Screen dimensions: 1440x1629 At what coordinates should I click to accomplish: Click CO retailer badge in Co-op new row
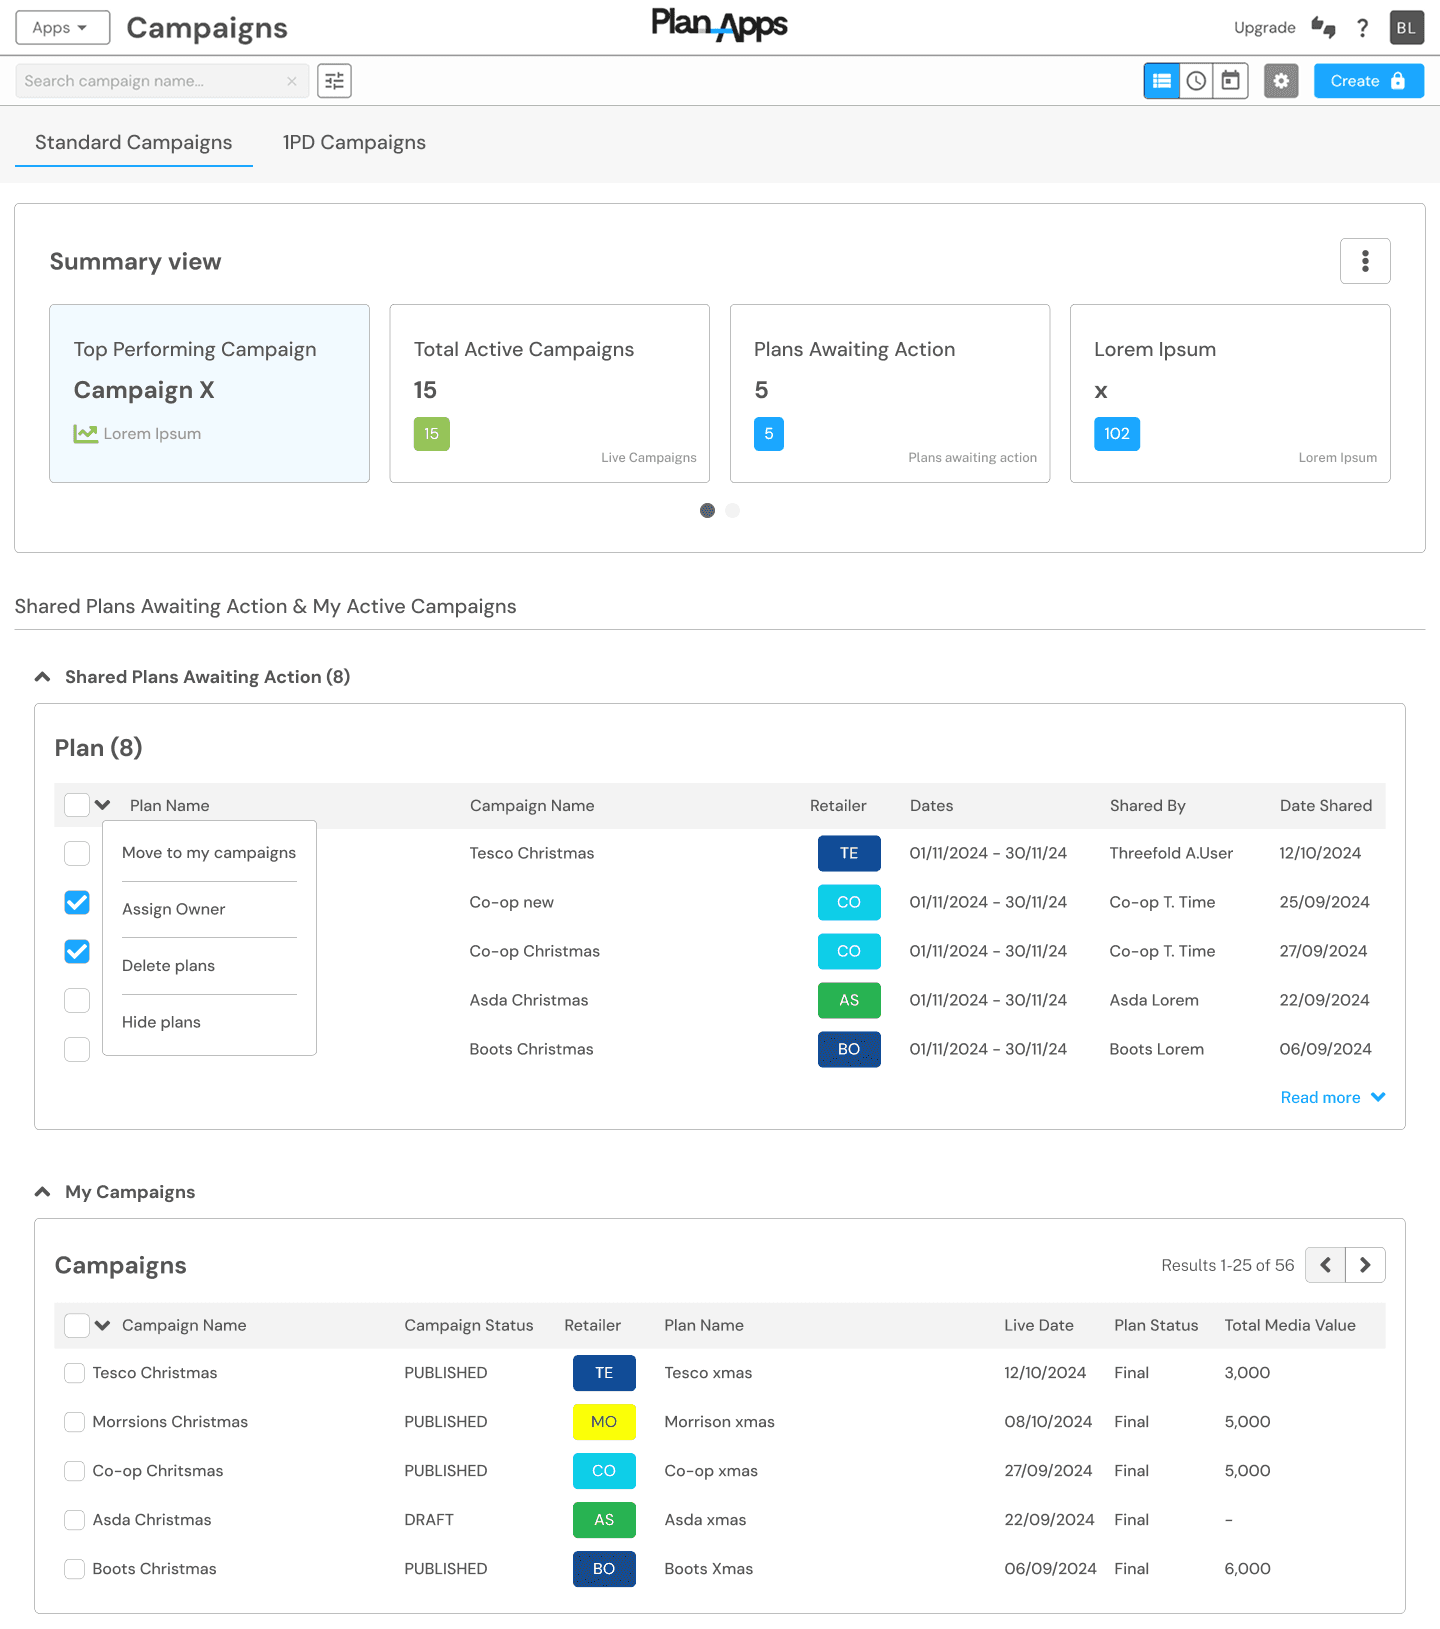[849, 902]
